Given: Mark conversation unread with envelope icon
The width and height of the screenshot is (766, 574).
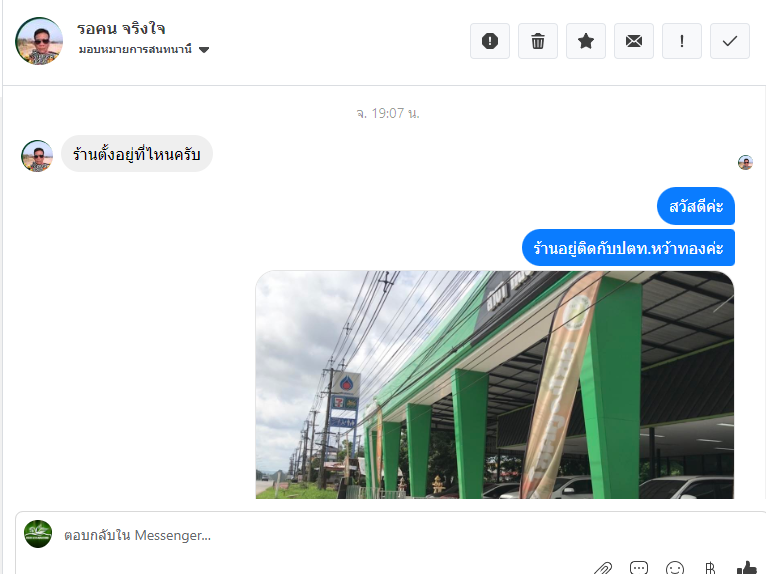Looking at the screenshot, I should pos(634,41).
